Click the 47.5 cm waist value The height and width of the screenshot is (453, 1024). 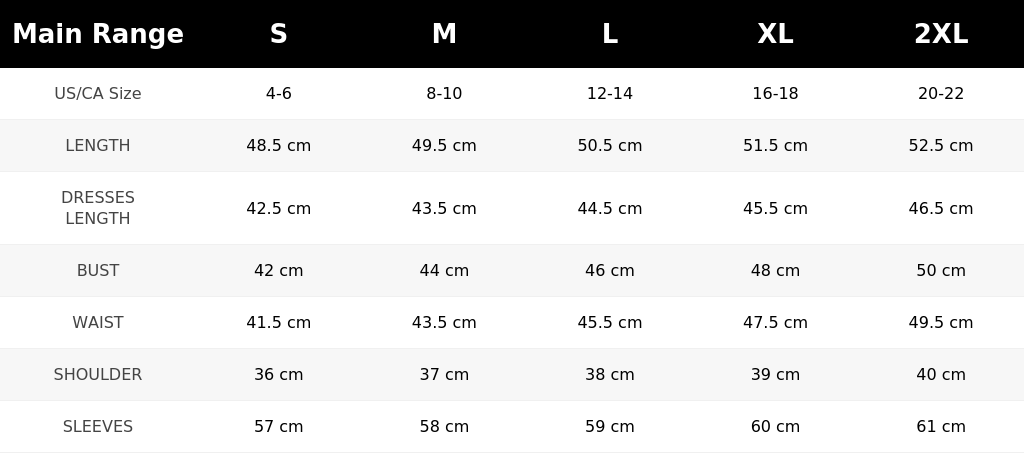[775, 322]
